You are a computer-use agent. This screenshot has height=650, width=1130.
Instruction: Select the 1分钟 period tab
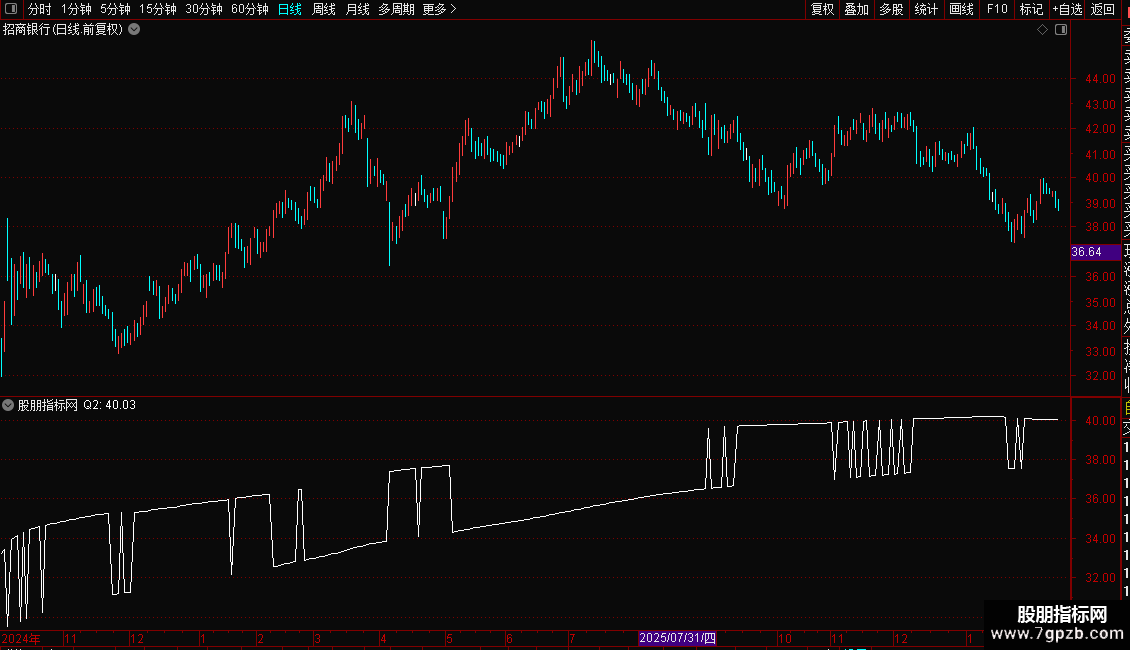76,9
